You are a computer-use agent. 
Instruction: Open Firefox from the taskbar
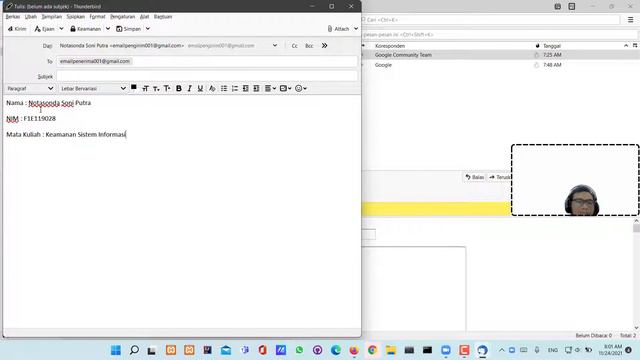click(x=354, y=350)
